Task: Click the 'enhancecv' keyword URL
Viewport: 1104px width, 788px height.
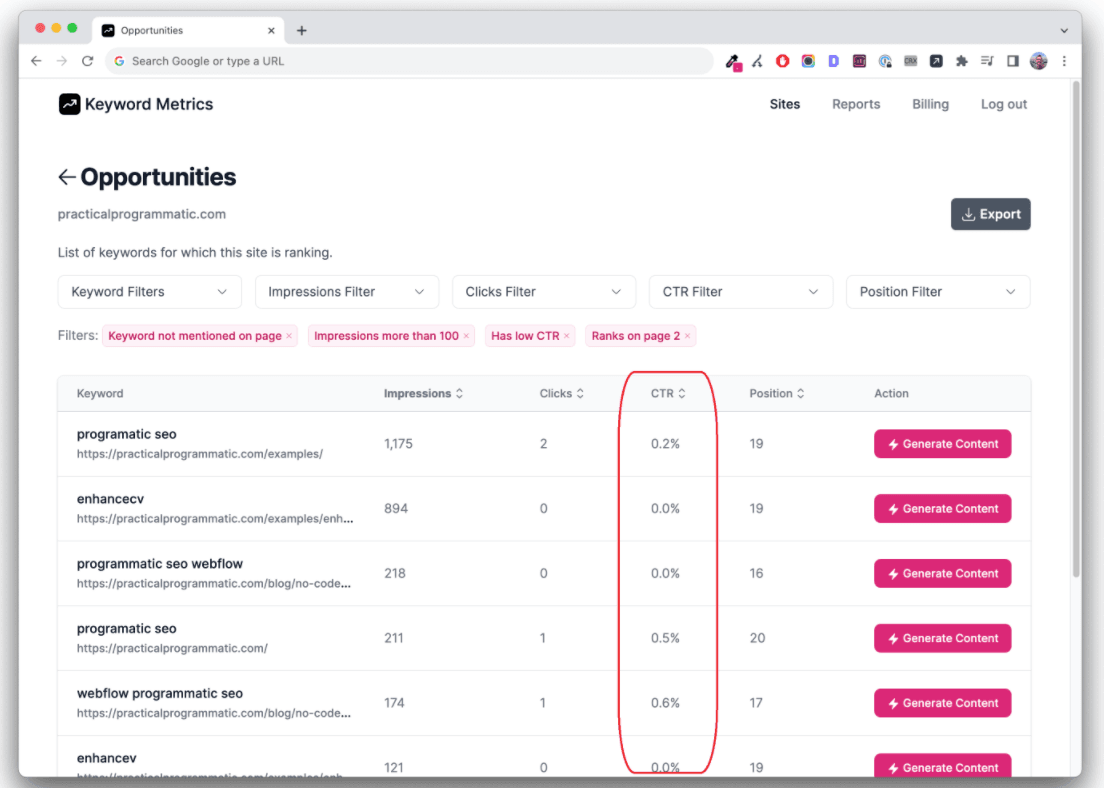Action: [x=215, y=518]
